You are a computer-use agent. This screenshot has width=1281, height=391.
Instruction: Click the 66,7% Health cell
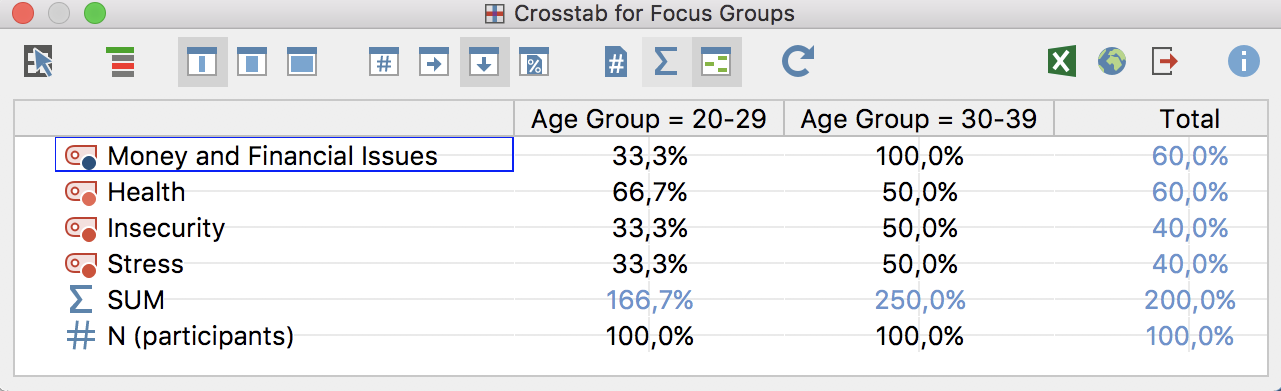click(x=649, y=192)
